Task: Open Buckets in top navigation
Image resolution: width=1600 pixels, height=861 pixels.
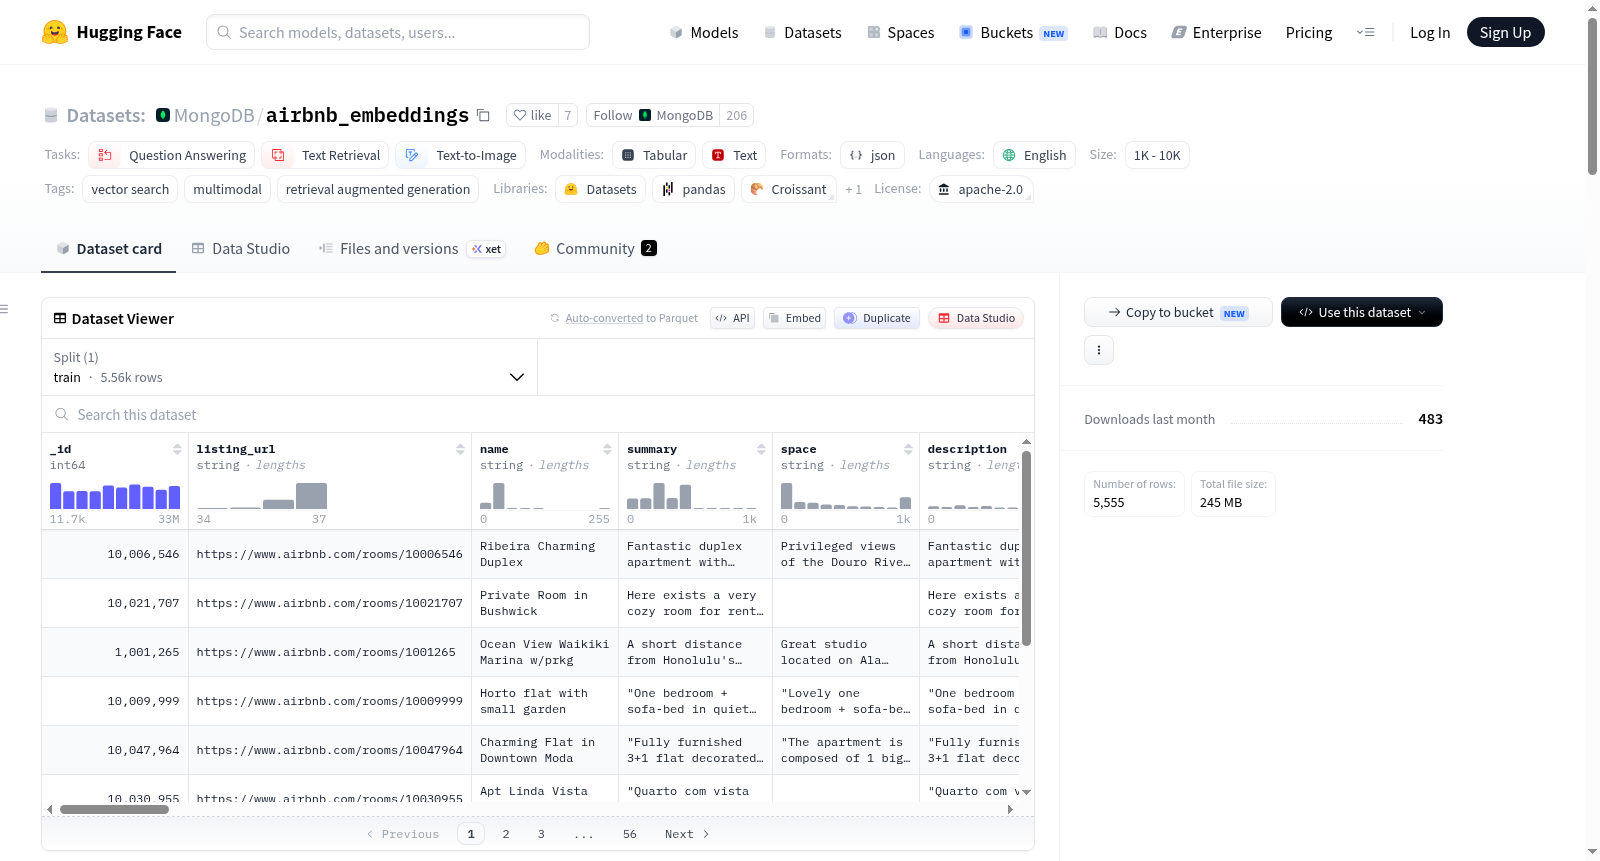Action: [x=1013, y=32]
